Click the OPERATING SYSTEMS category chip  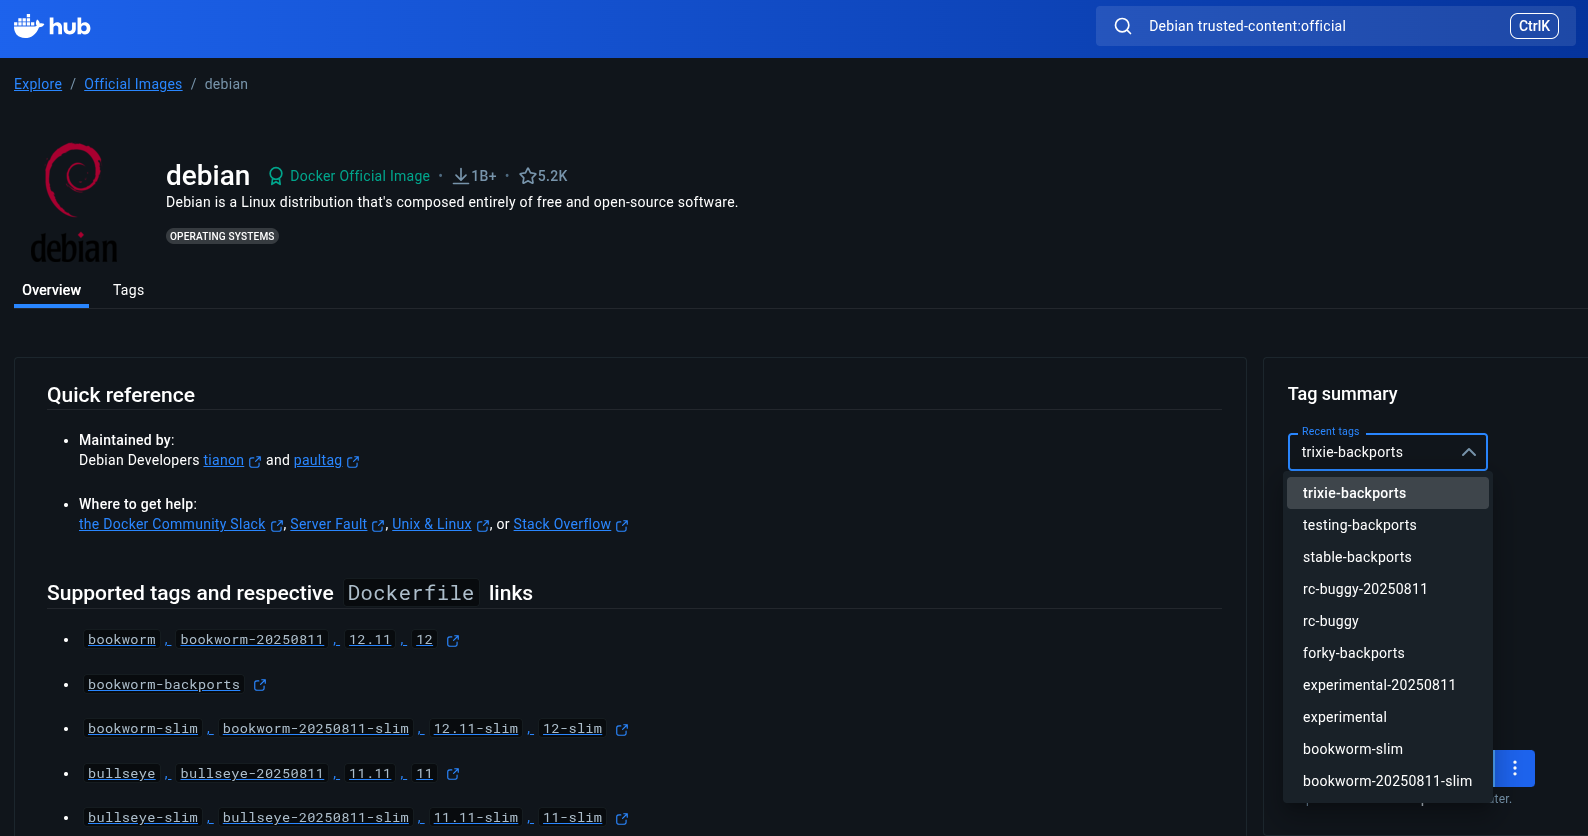tap(222, 236)
